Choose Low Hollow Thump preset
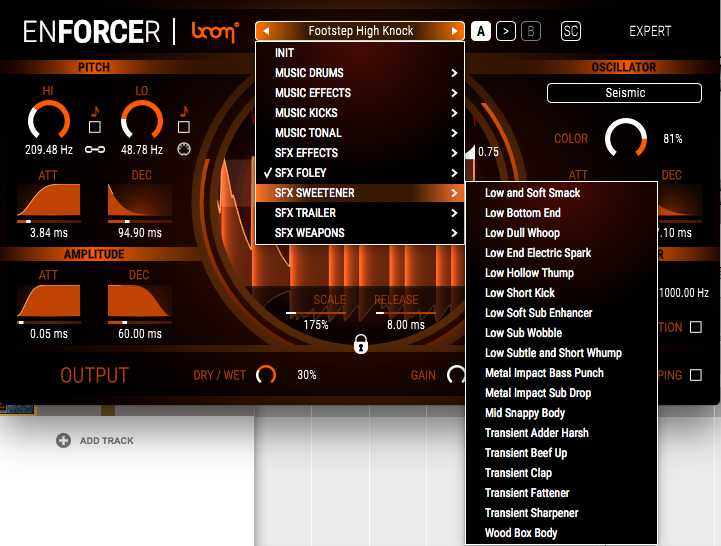 (x=561, y=273)
